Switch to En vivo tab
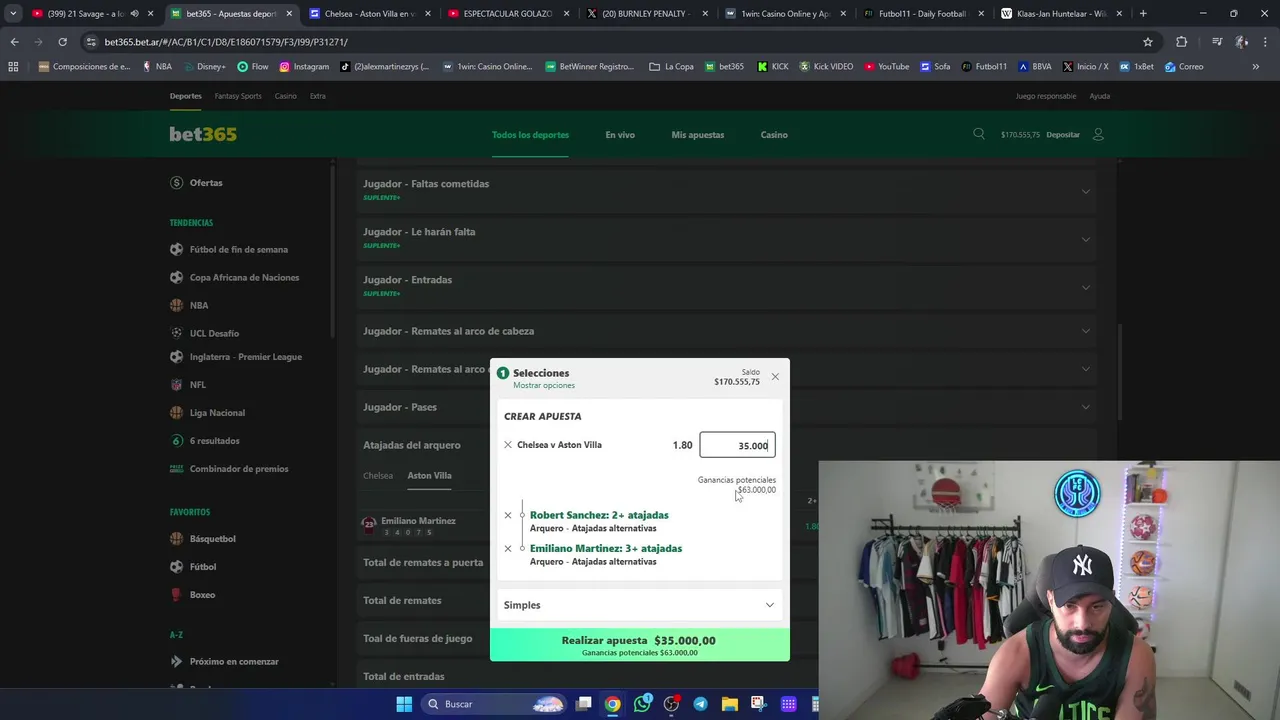Viewport: 1280px width, 720px height. click(620, 135)
